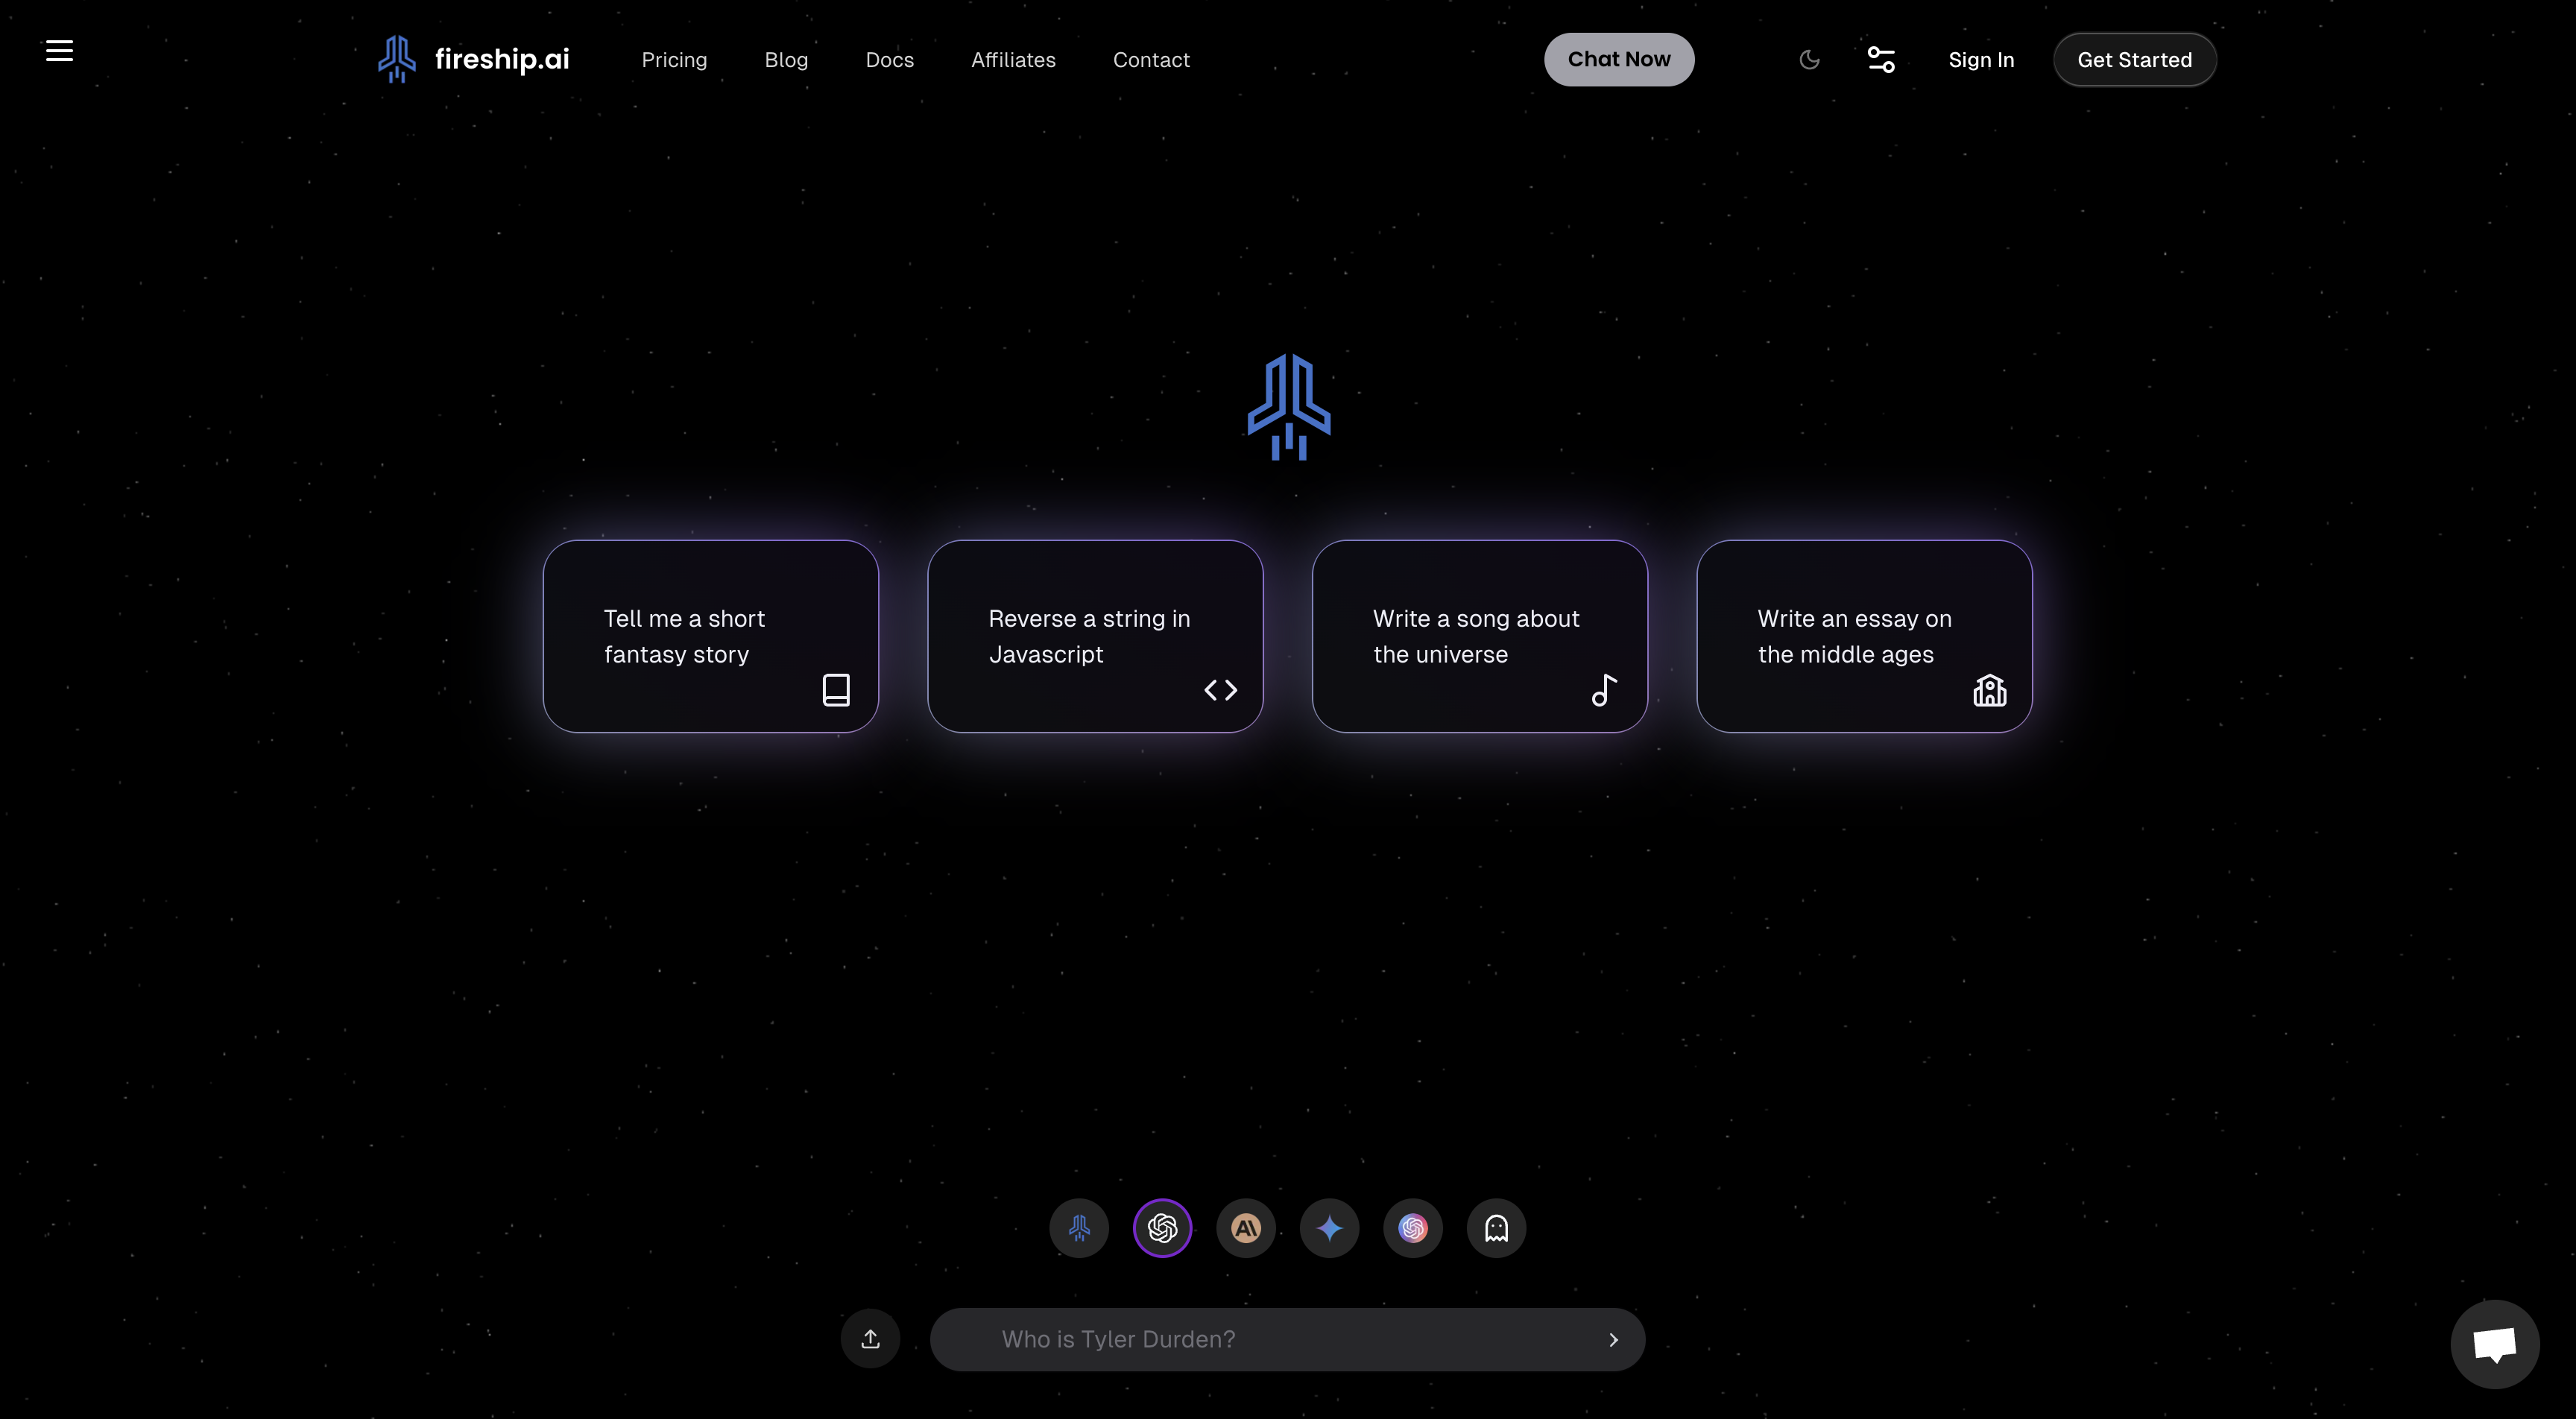This screenshot has height=1419, width=2576.
Task: Pick the ghost model icon
Action: [1496, 1228]
